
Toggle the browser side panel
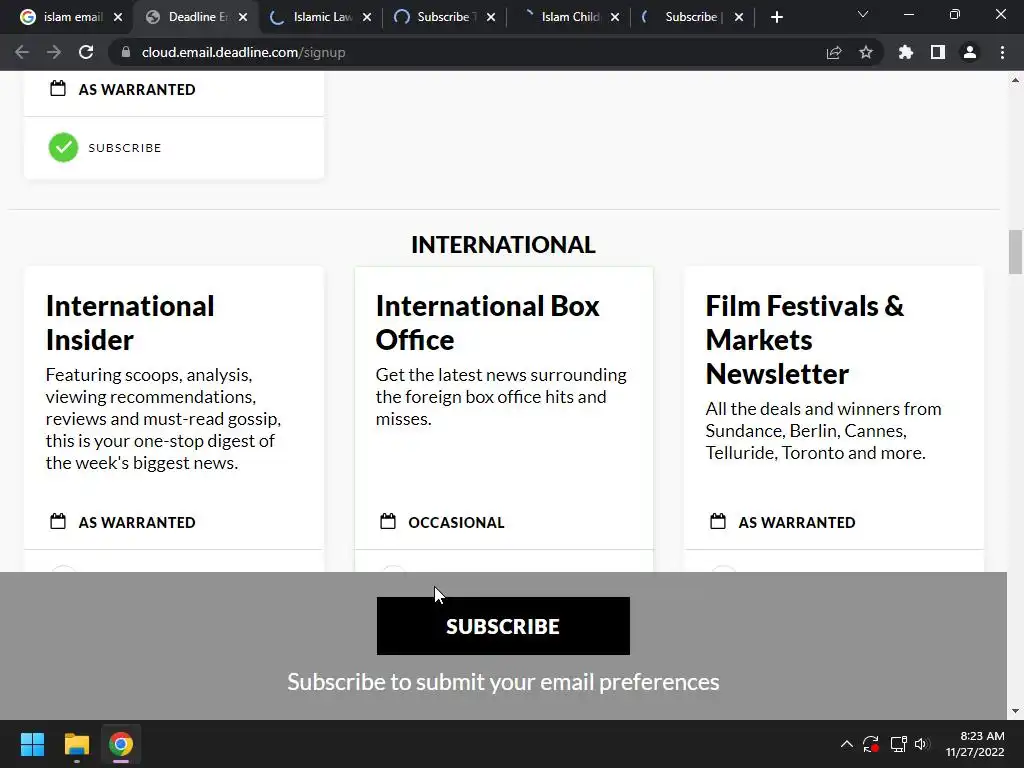pos(938,52)
